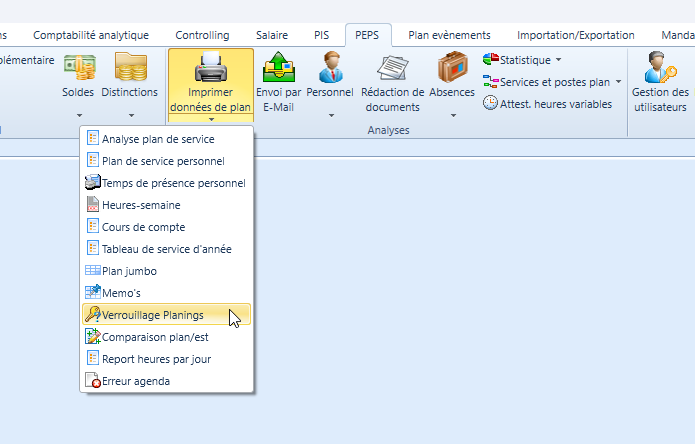Viewport: 695px width, 444px height.
Task: Switch to the Comptabilité analytique tab
Action: [91, 35]
